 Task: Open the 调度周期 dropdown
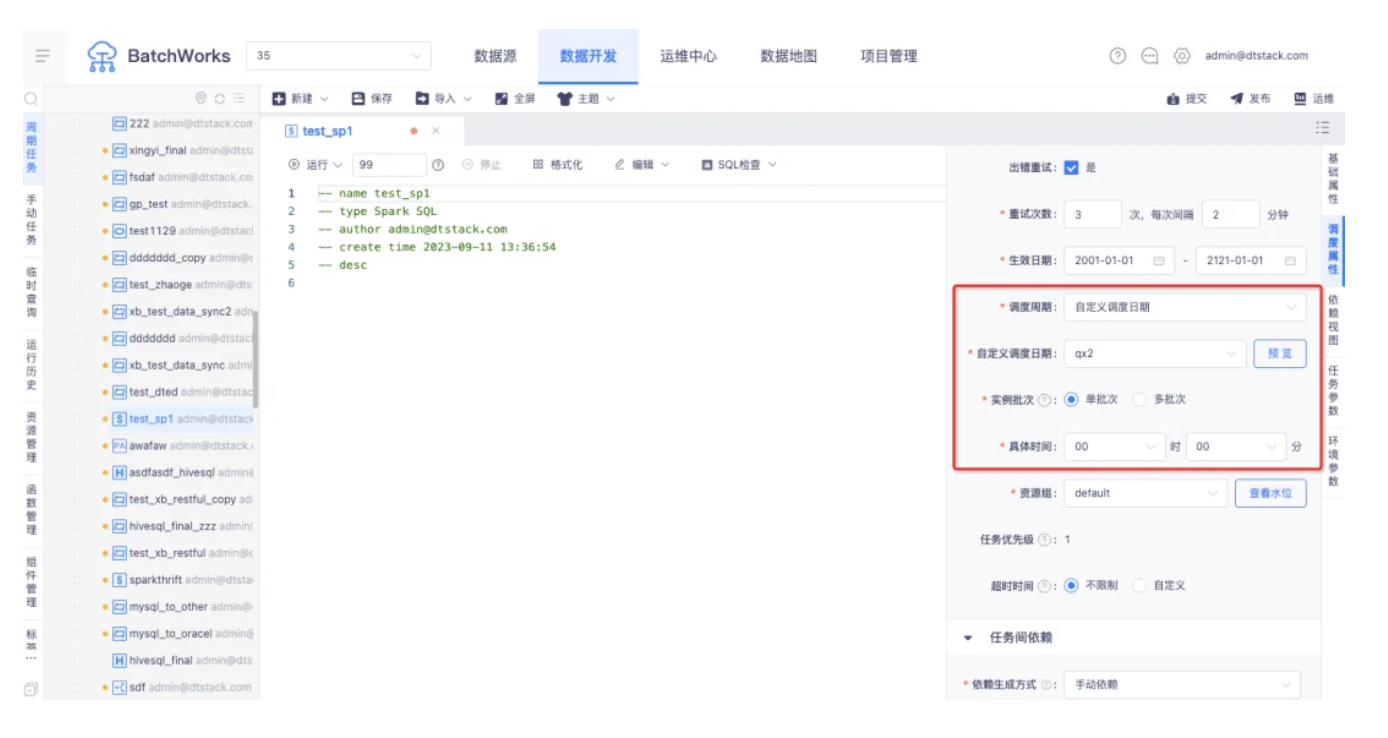point(1185,307)
